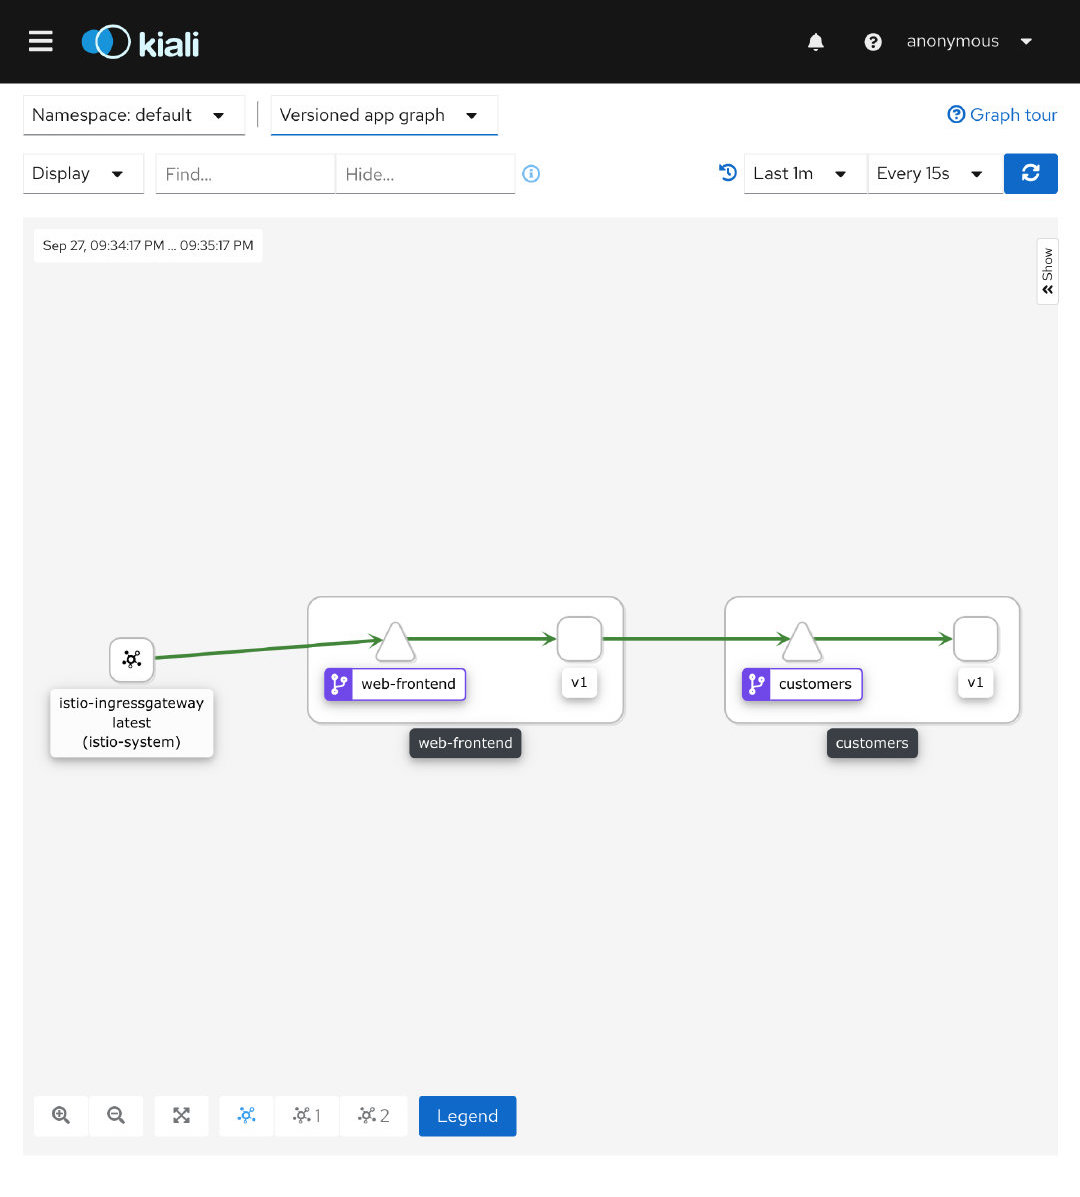
Task: Click the zoom out magnifier button
Action: [x=116, y=1116]
